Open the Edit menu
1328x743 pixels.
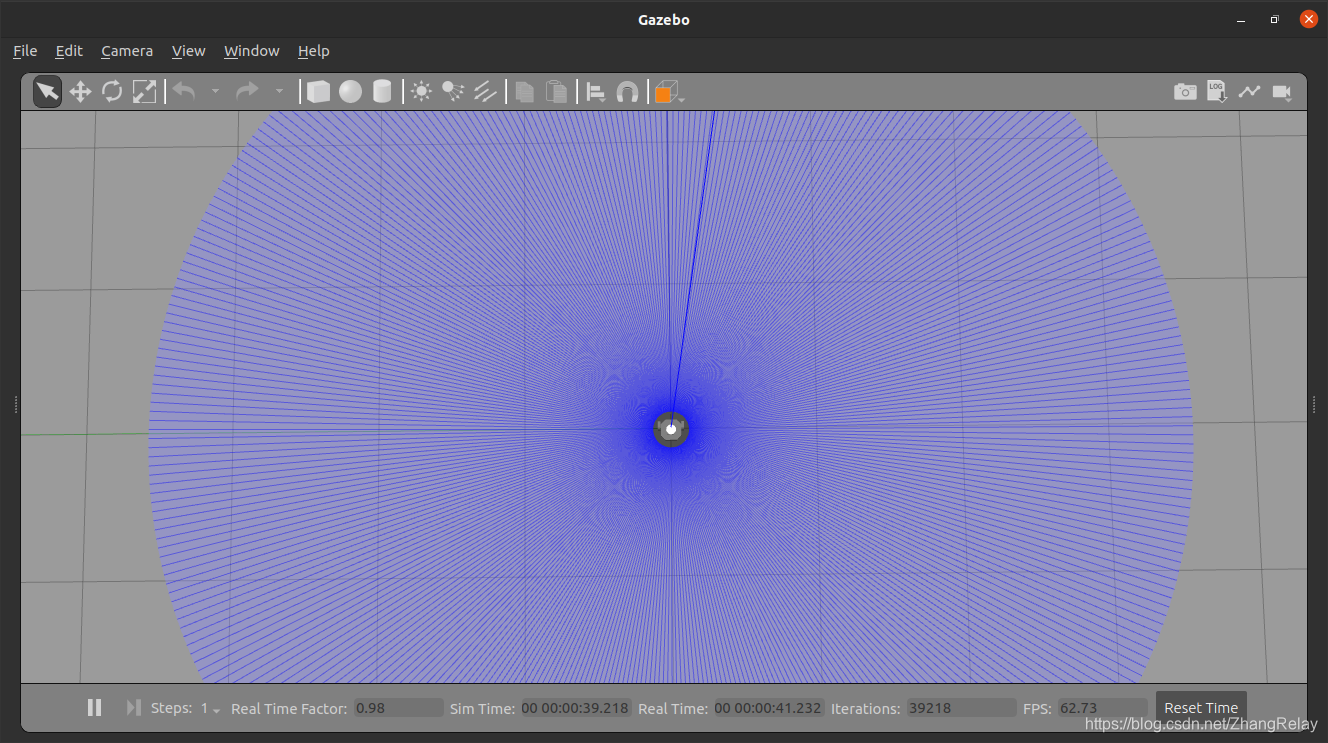(69, 51)
